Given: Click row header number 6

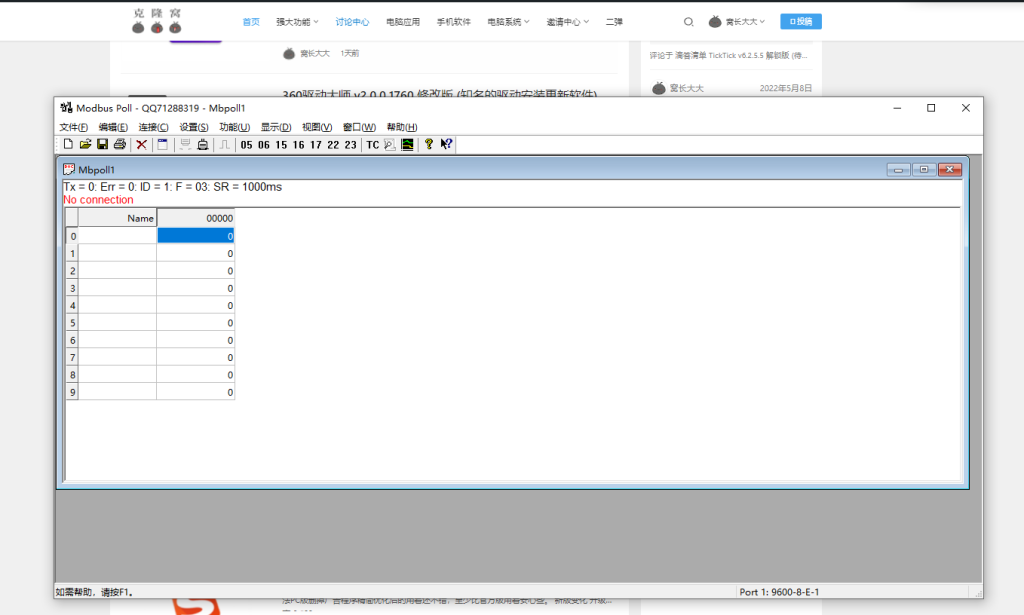Looking at the screenshot, I should point(72,339).
